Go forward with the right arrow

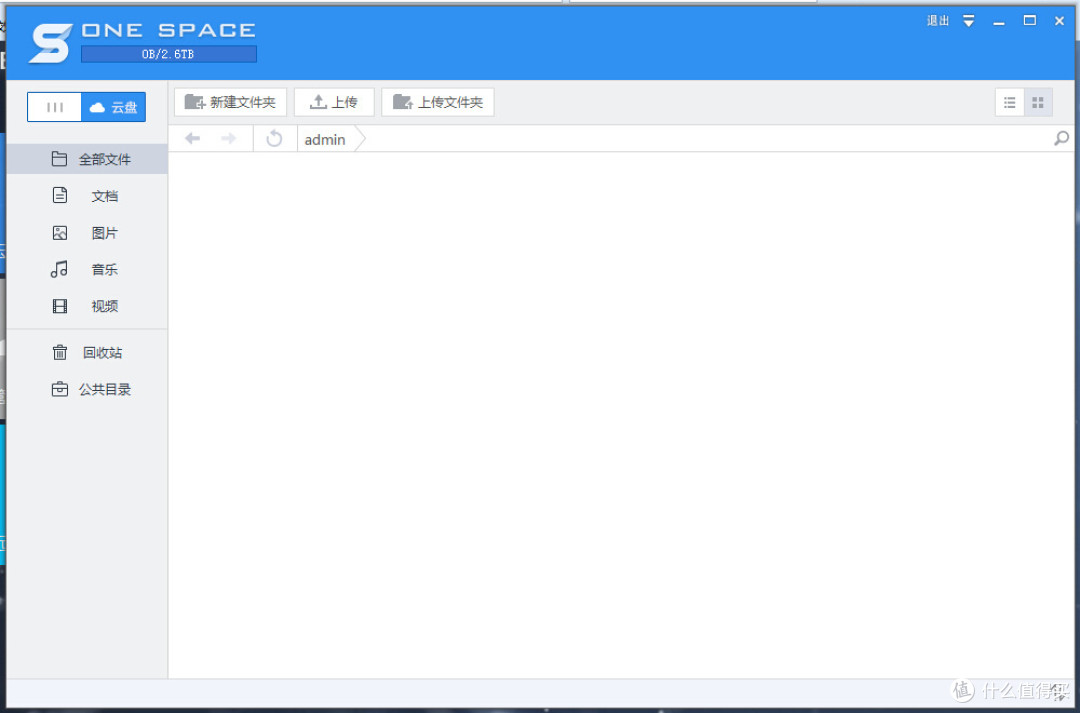[228, 138]
